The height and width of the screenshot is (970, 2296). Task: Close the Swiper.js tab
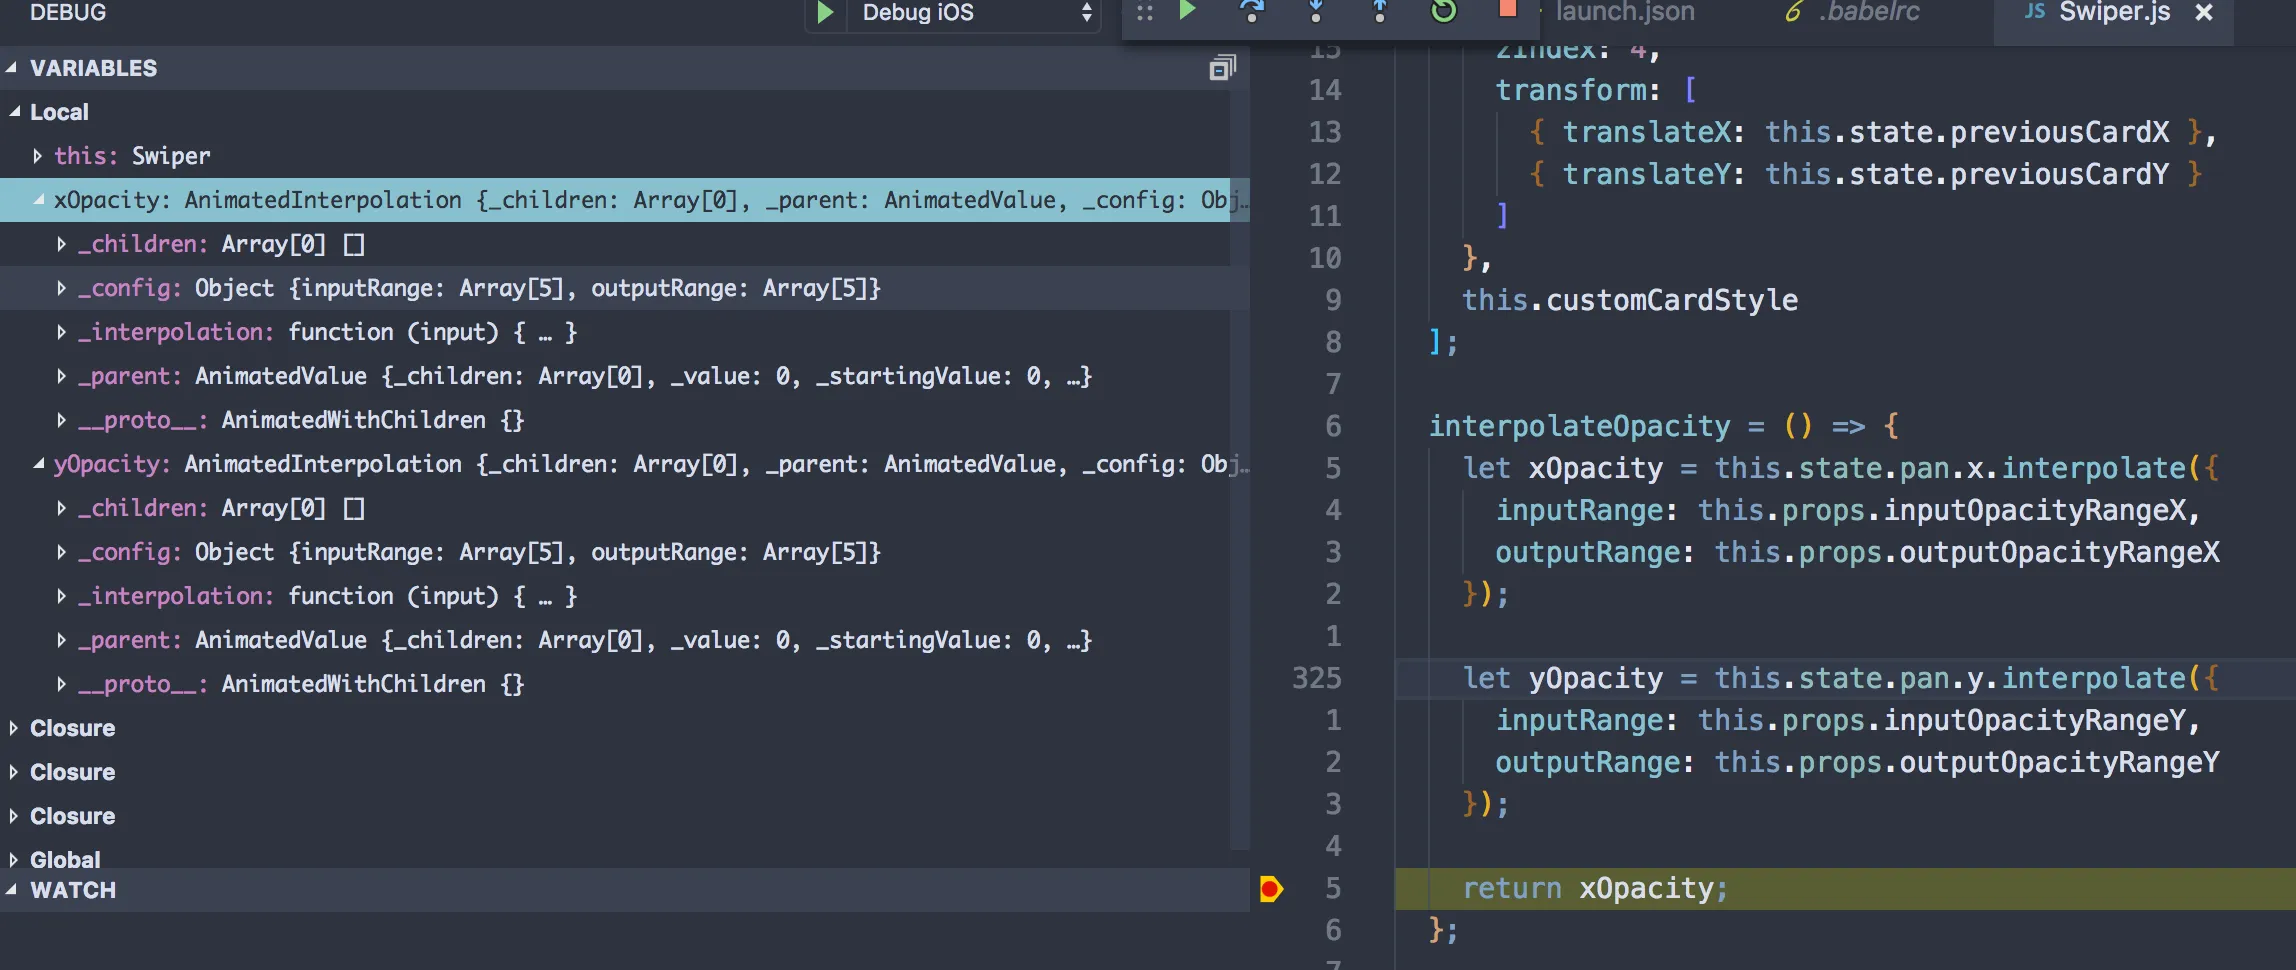[2204, 13]
